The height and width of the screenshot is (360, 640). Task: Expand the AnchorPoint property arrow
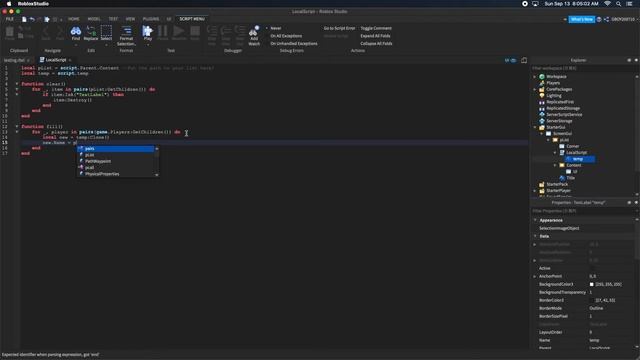point(535,276)
